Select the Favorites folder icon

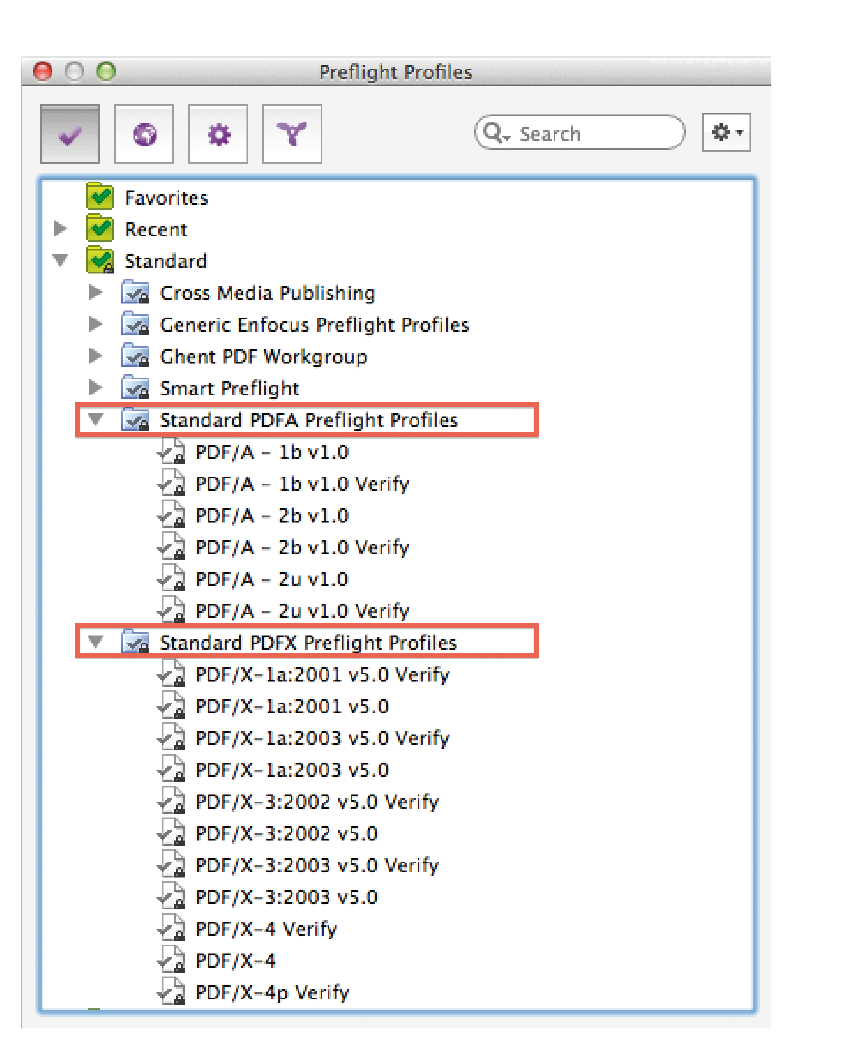100,196
